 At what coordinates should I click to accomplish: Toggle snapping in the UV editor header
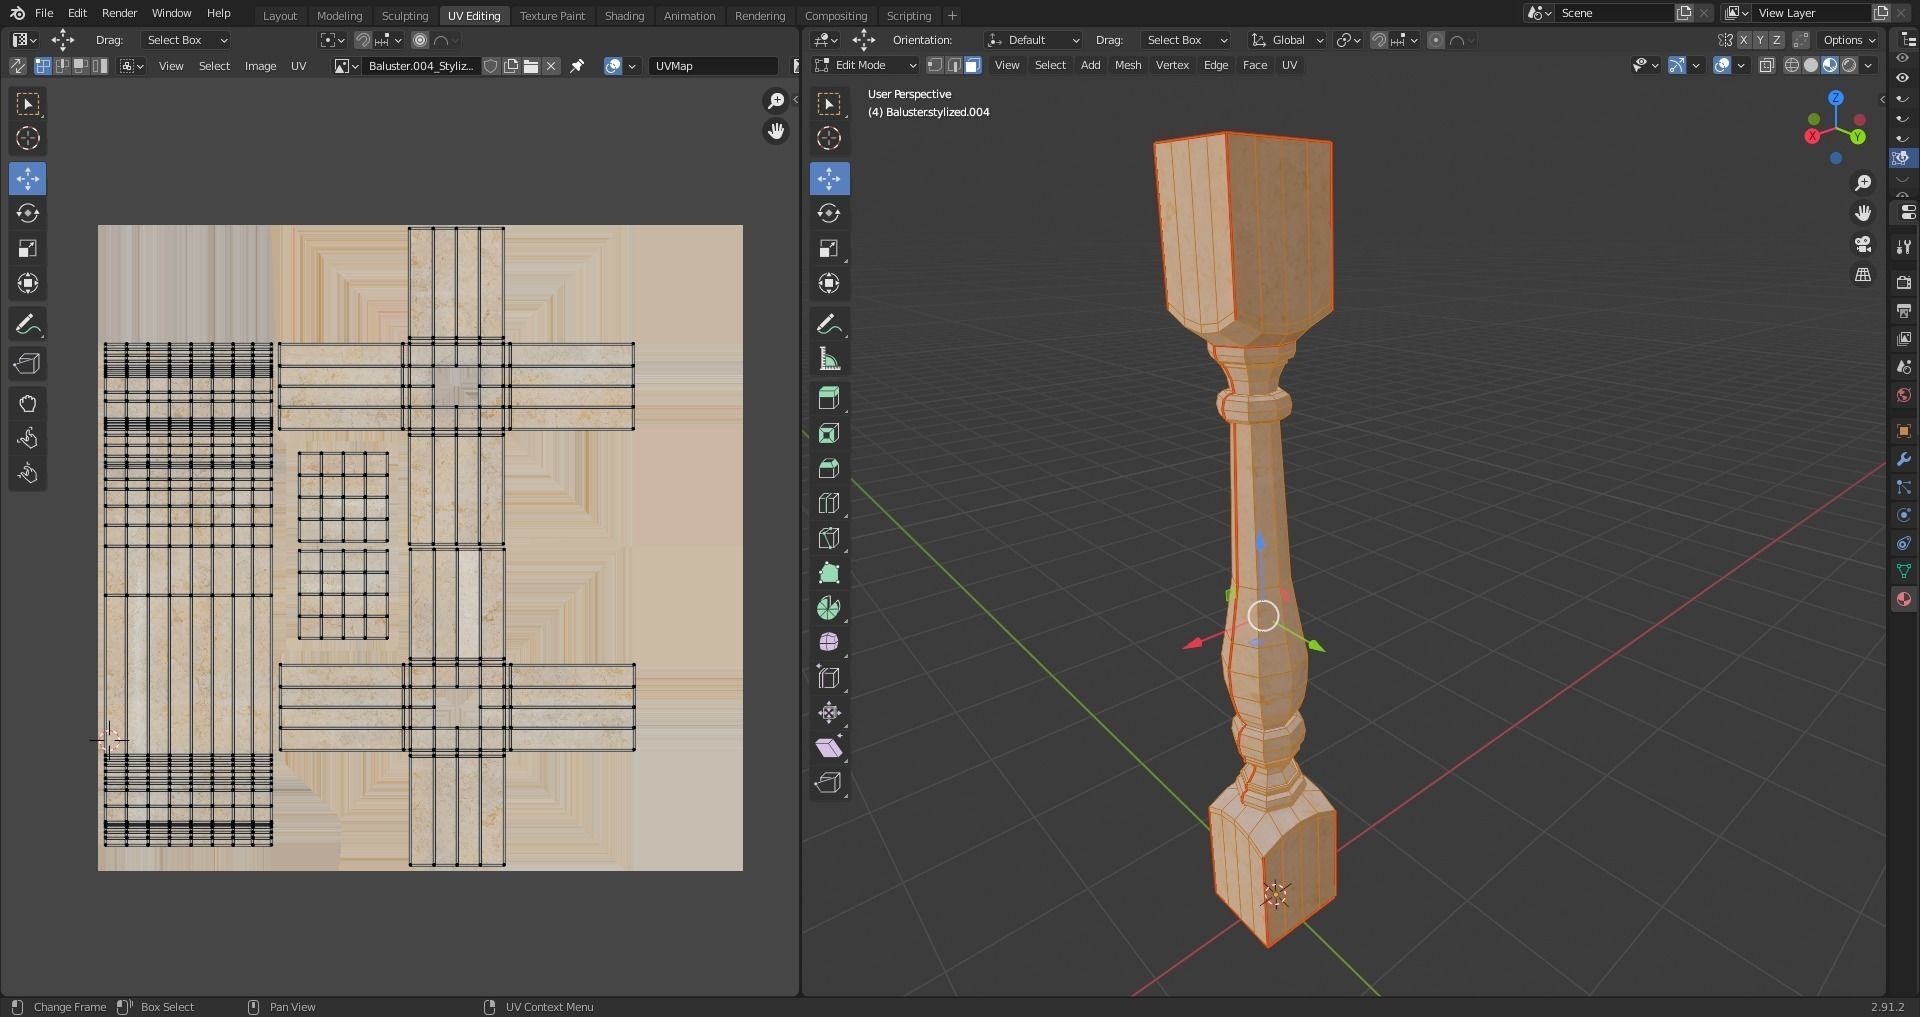(x=363, y=40)
